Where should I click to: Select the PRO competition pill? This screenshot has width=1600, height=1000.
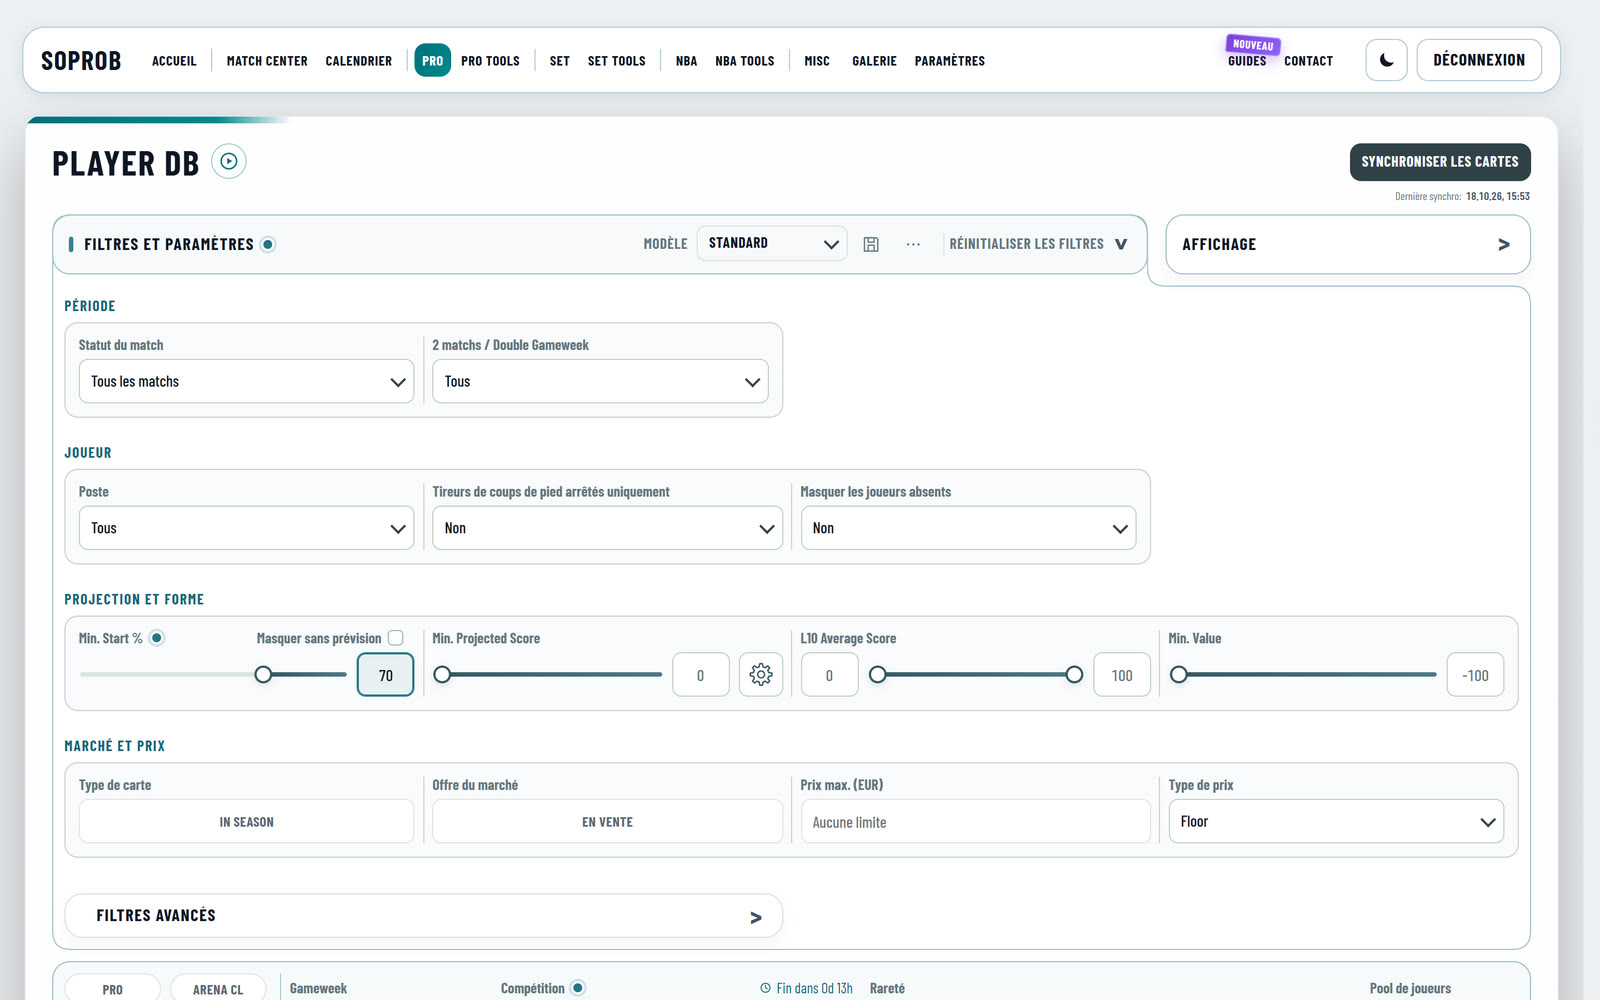[x=112, y=987]
